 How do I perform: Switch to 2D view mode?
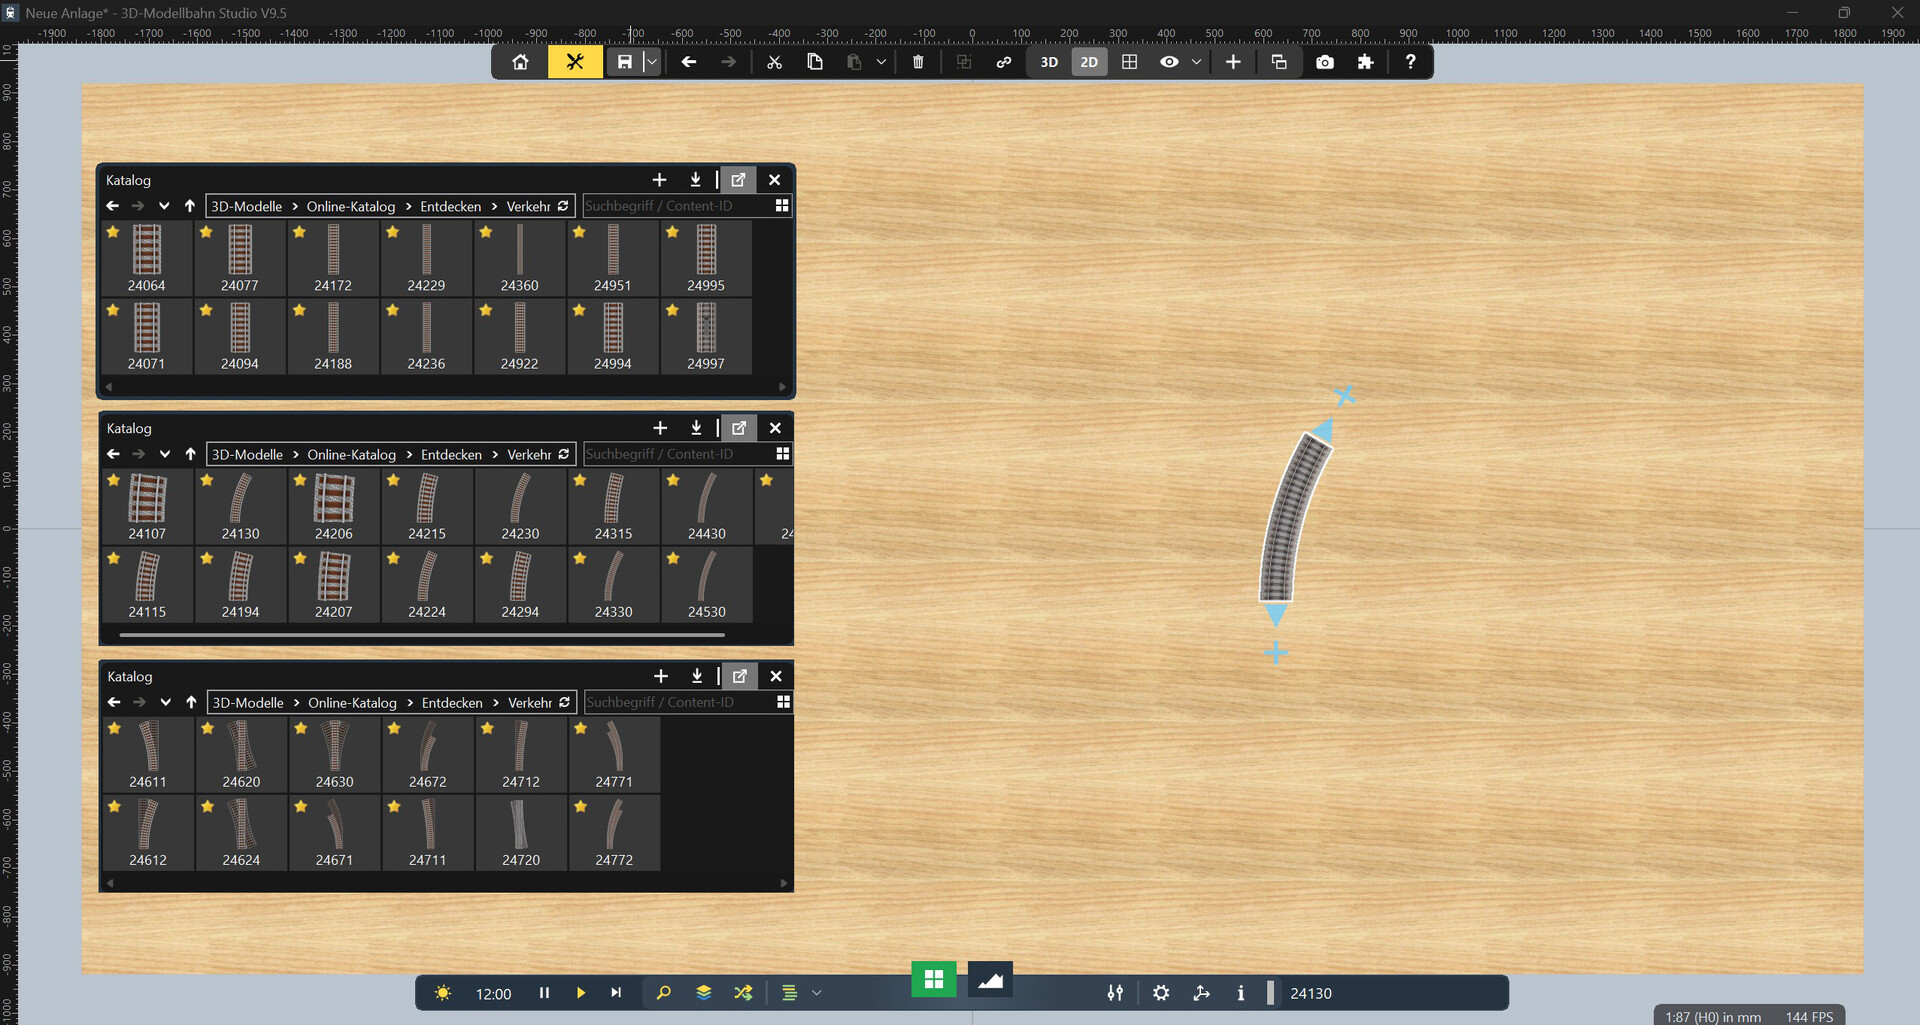pyautogui.click(x=1089, y=62)
